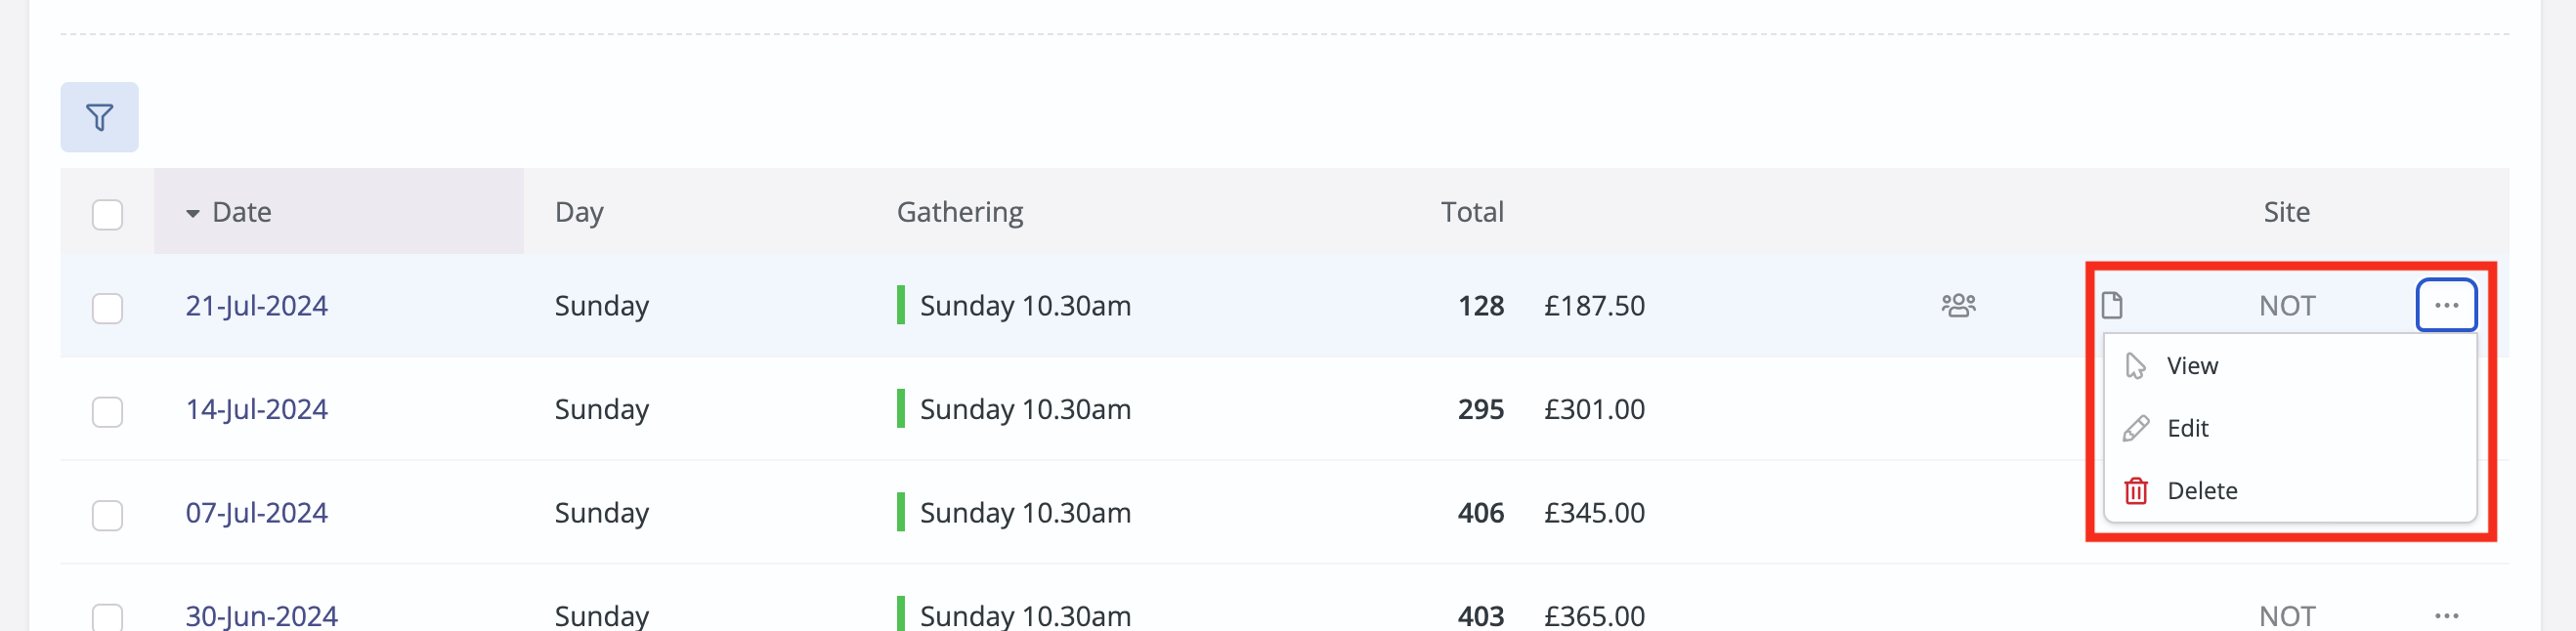Sort by the Total column header
Image resolution: width=2576 pixels, height=631 pixels.
click(x=1472, y=212)
